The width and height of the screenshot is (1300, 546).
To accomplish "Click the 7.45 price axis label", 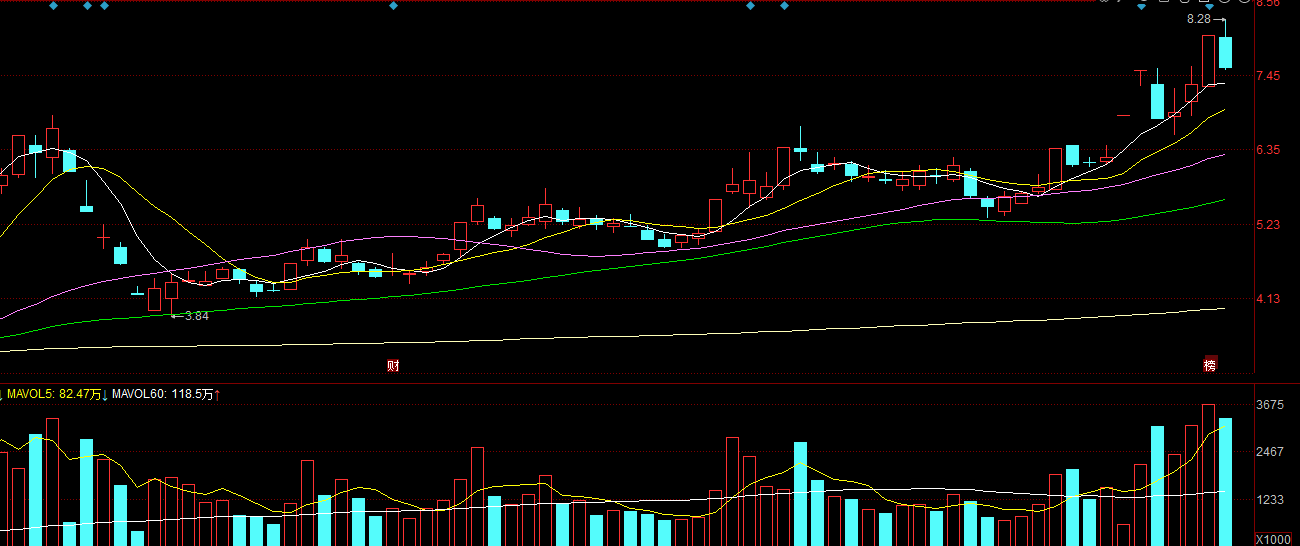I will pos(1268,76).
